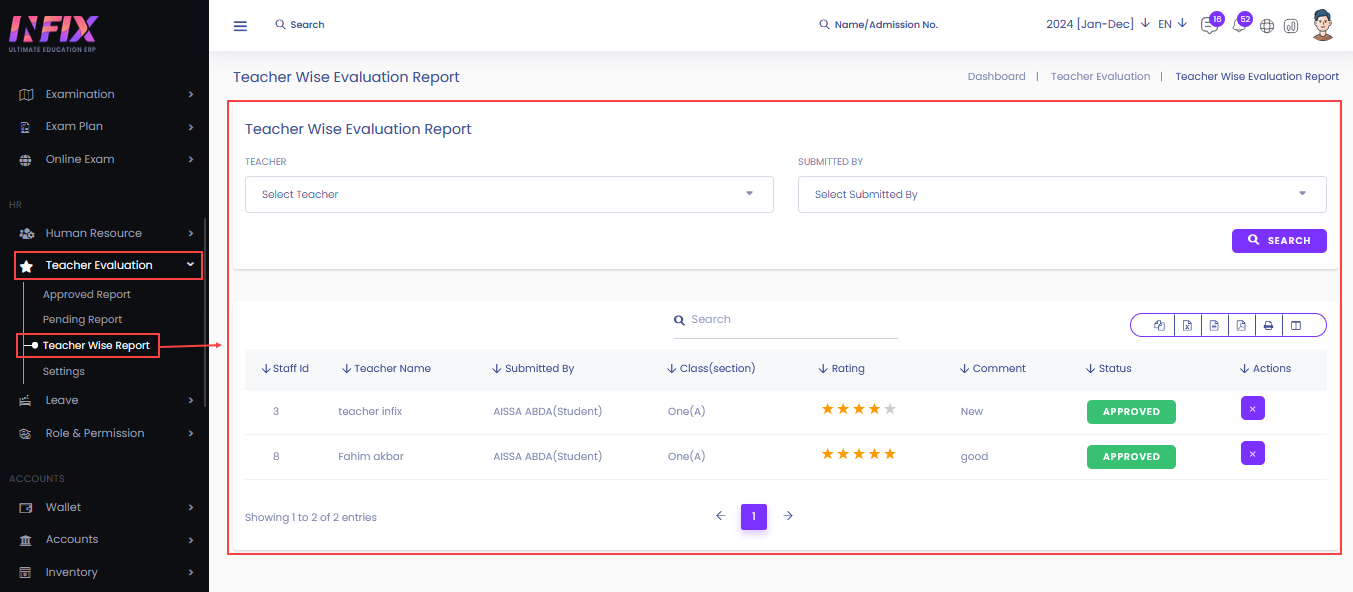Image resolution: width=1353 pixels, height=592 pixels.
Task: Expand the Examination menu chevron
Action: point(190,95)
